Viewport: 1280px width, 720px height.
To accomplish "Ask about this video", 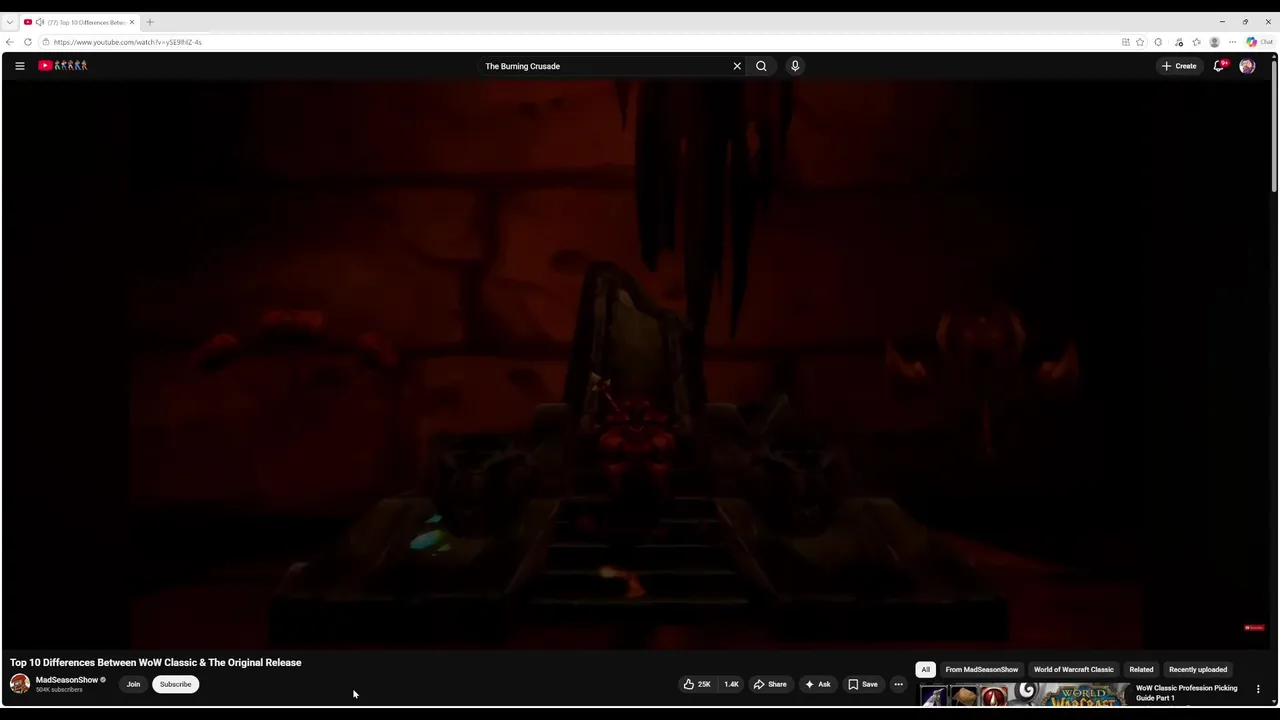I will [x=818, y=684].
